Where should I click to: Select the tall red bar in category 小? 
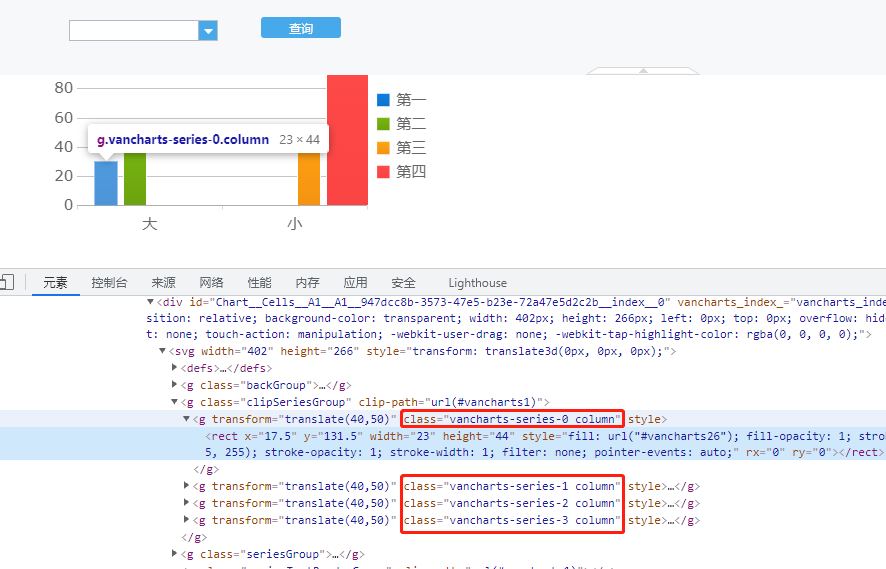(x=348, y=140)
